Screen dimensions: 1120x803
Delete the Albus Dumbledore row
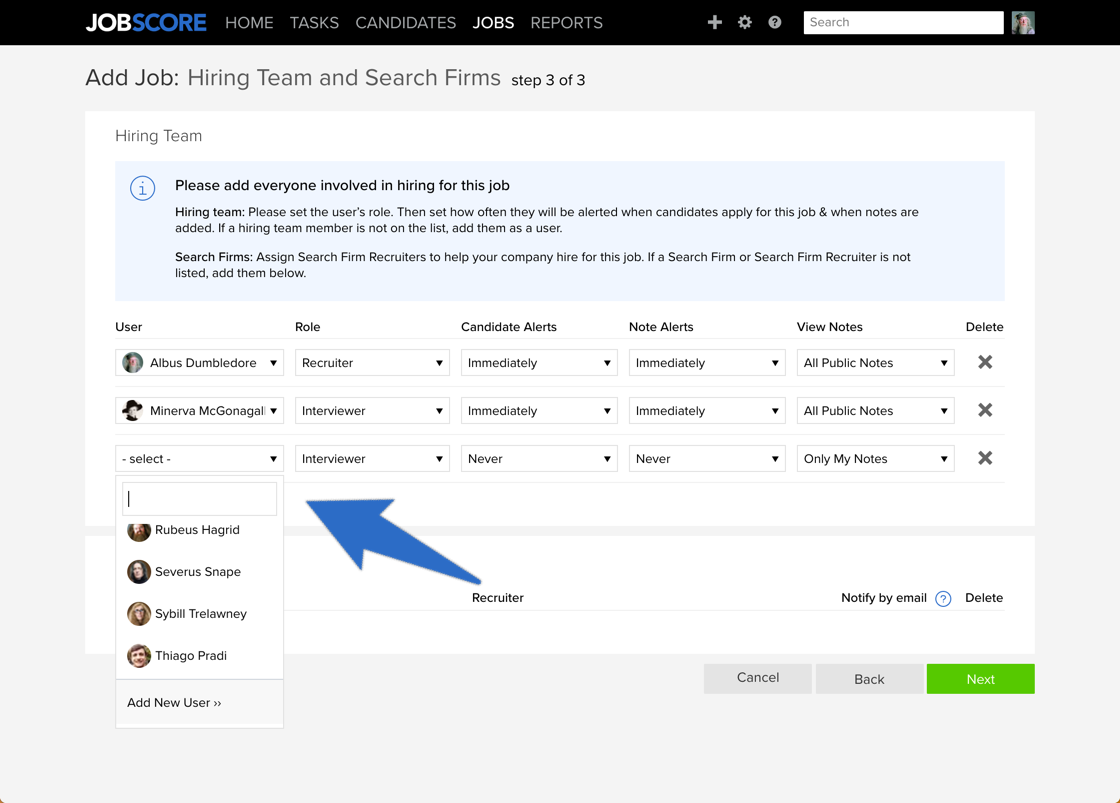click(x=985, y=362)
